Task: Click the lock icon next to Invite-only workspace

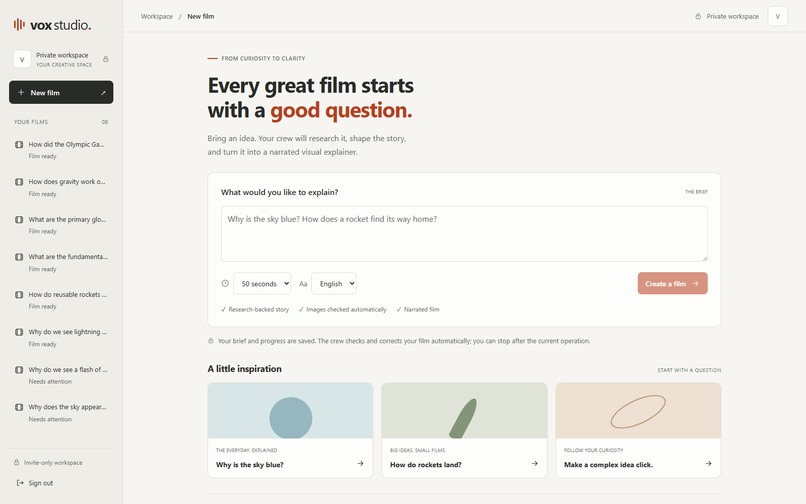Action: 16,462
